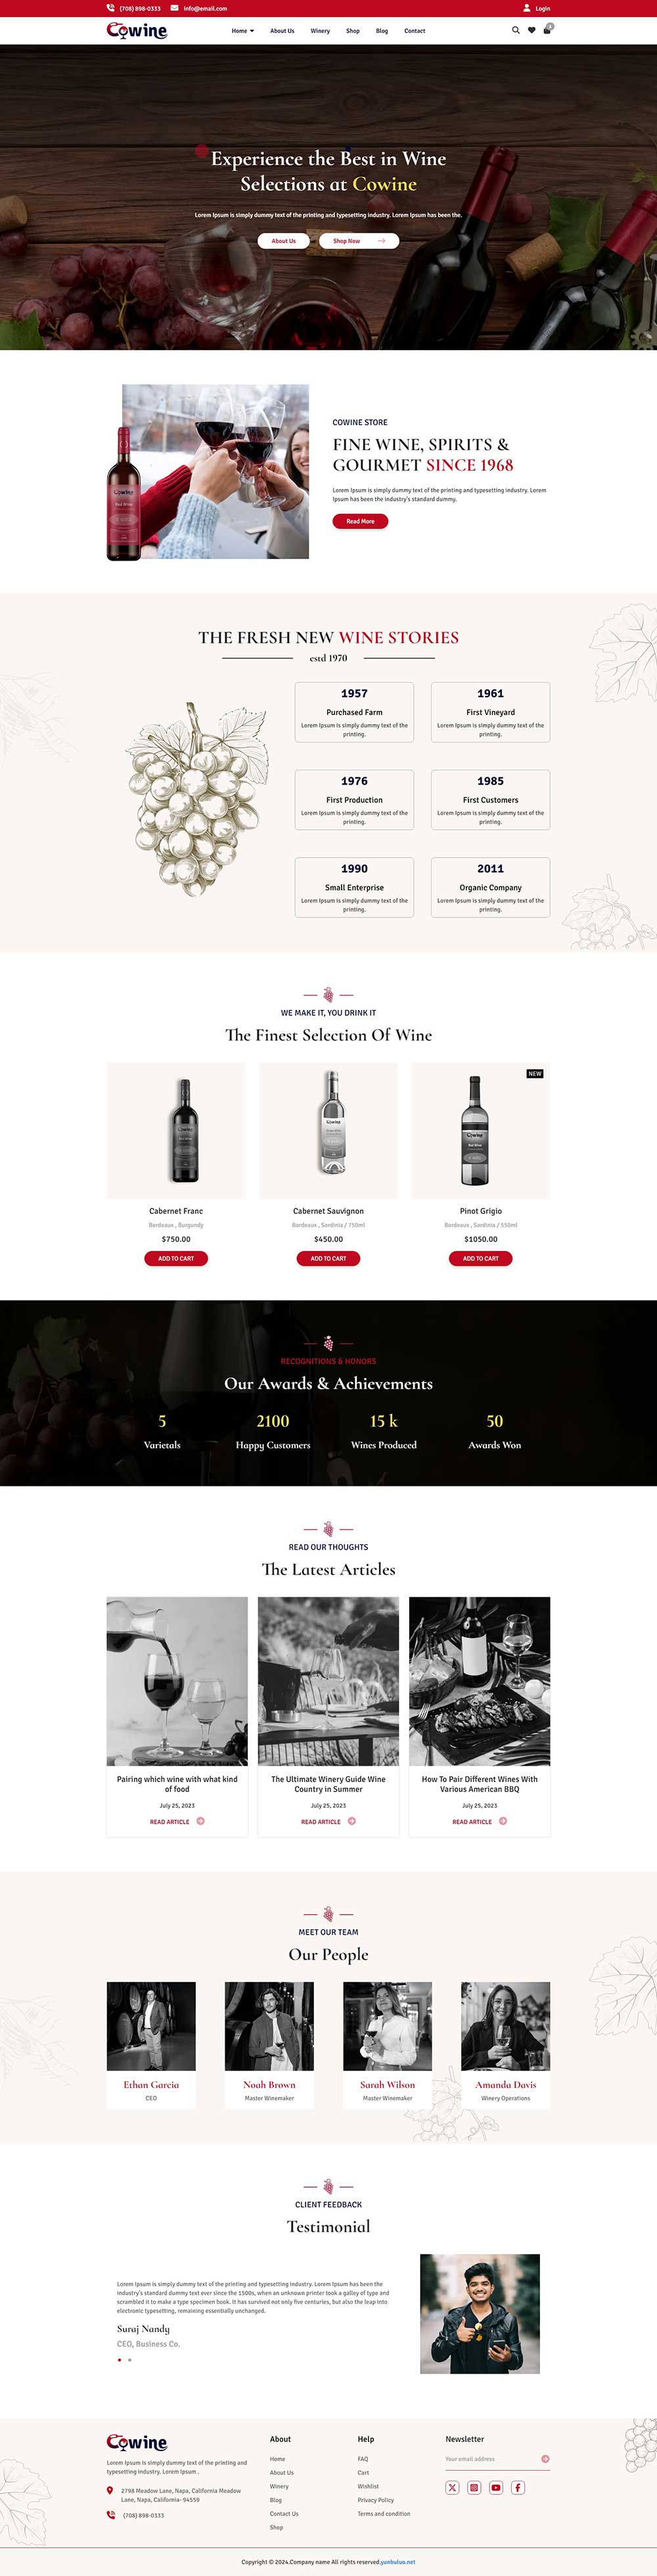This screenshot has width=657, height=2576.
Task: Open the shopping bag cart icon
Action: 547,30
